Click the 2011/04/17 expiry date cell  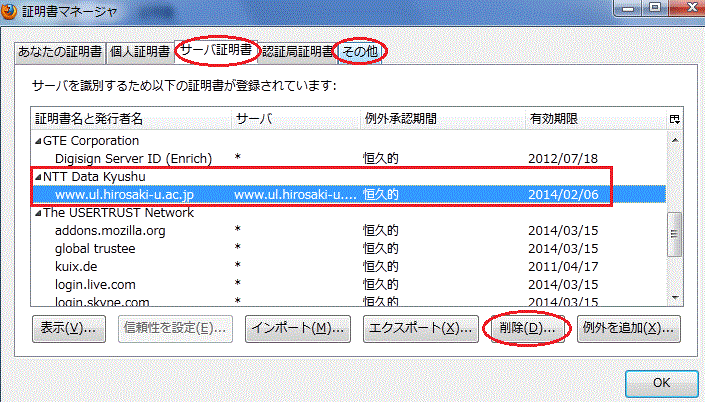point(563,267)
